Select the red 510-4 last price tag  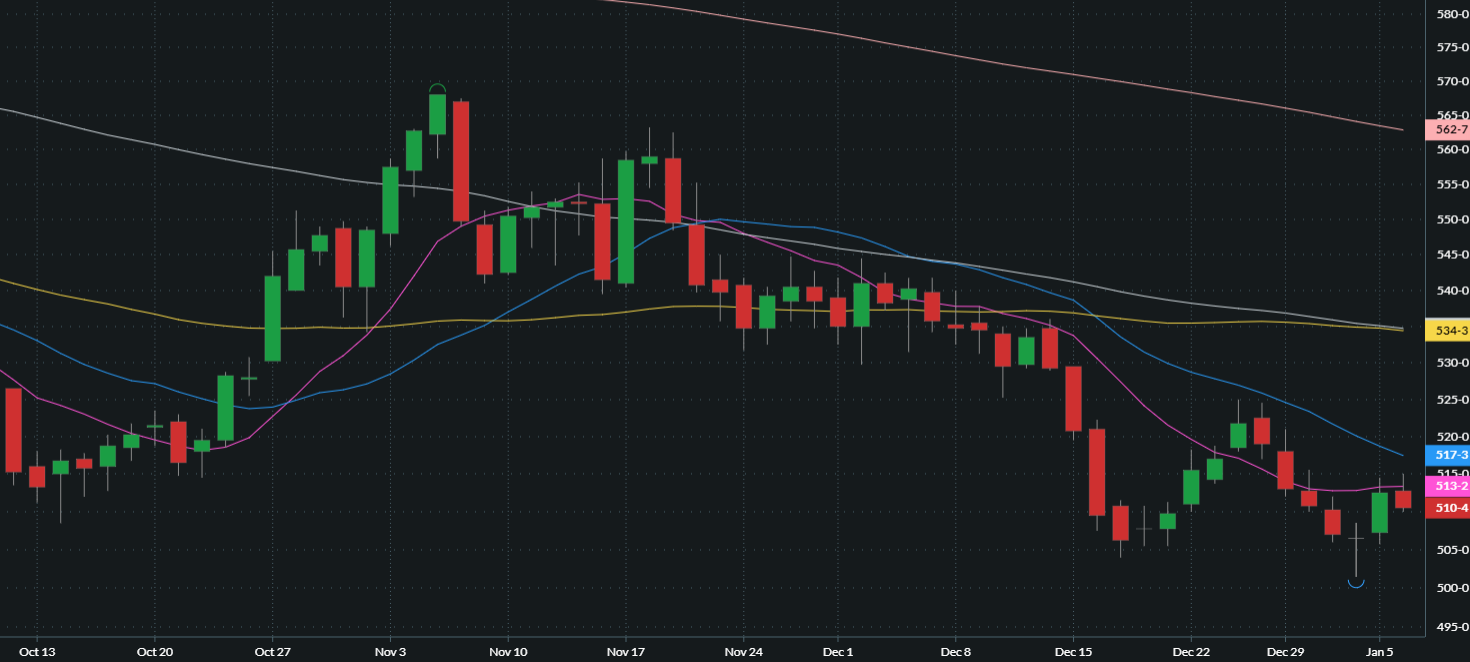coord(1451,508)
